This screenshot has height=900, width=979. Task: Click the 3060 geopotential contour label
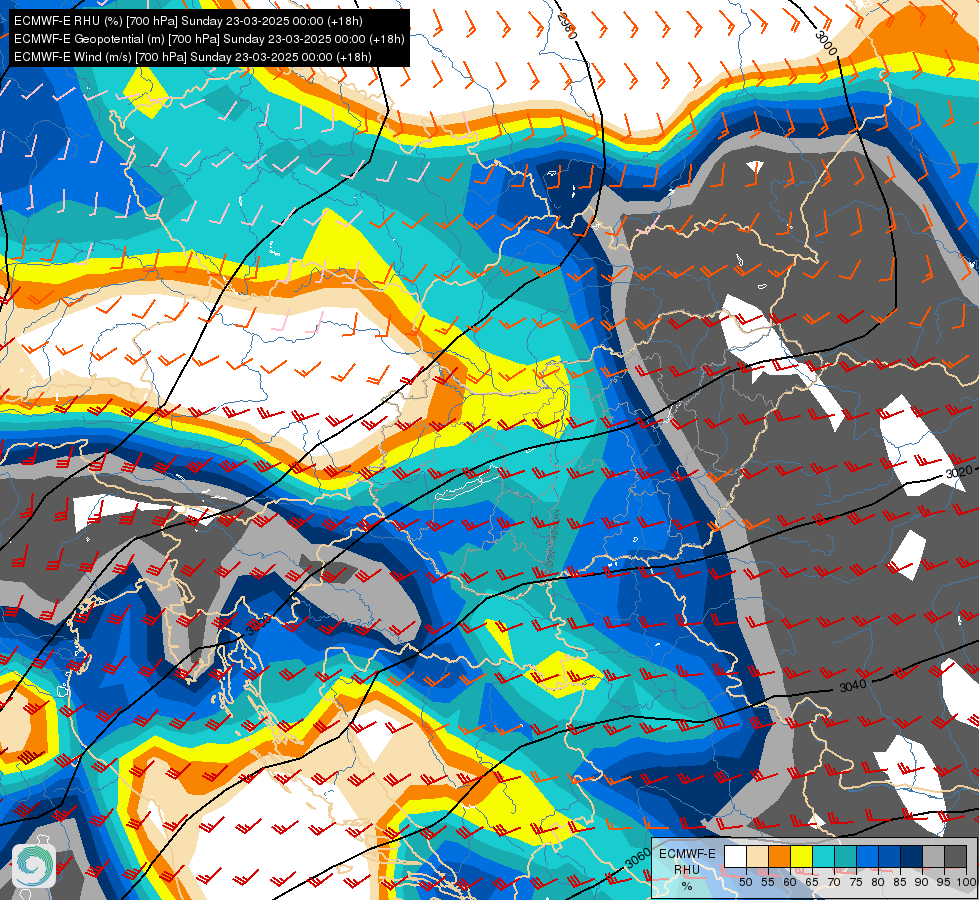(637, 860)
